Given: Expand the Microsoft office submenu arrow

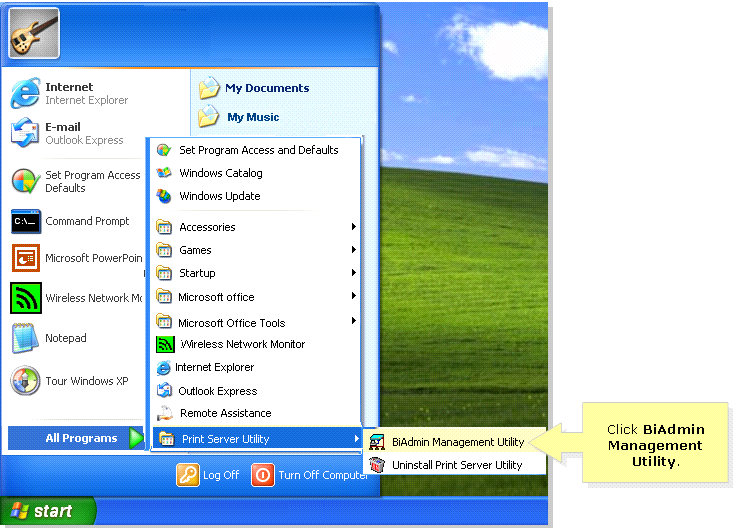Looking at the screenshot, I should pos(354,295).
